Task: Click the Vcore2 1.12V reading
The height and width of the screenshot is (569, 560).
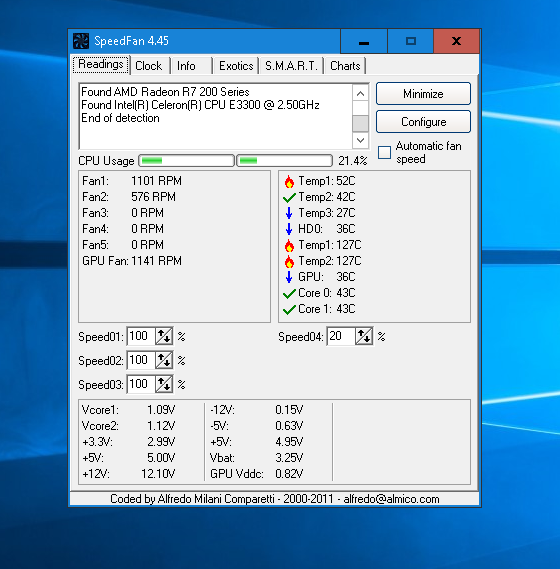Action: point(128,426)
